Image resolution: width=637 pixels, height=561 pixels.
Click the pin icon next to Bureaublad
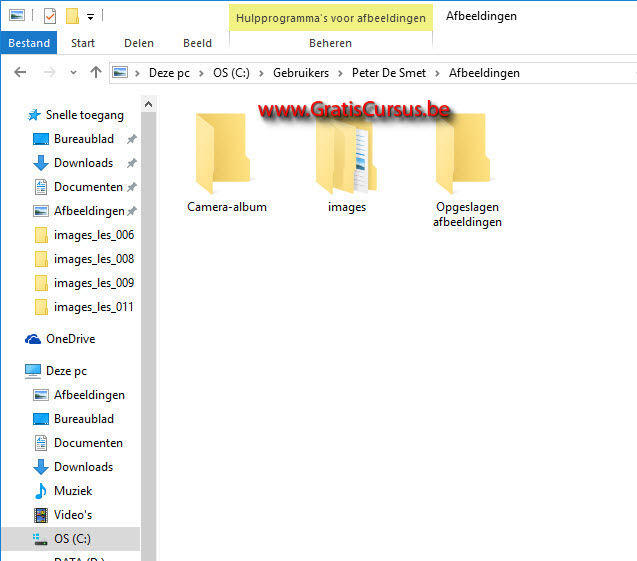(x=132, y=139)
